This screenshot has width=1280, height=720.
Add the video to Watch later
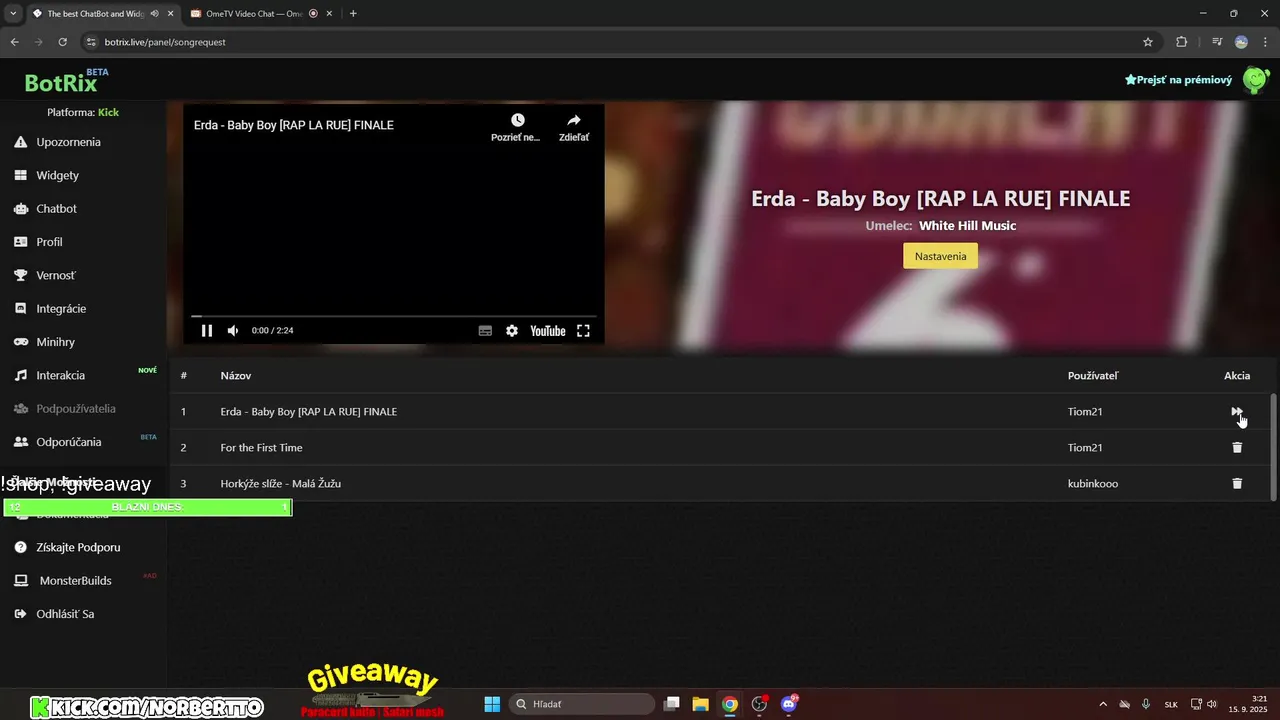point(517,127)
